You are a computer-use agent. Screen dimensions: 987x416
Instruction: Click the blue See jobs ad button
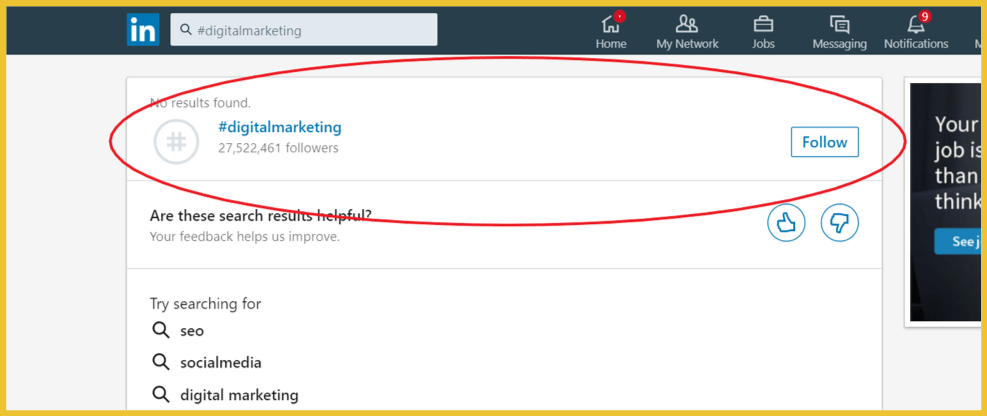[x=959, y=242]
